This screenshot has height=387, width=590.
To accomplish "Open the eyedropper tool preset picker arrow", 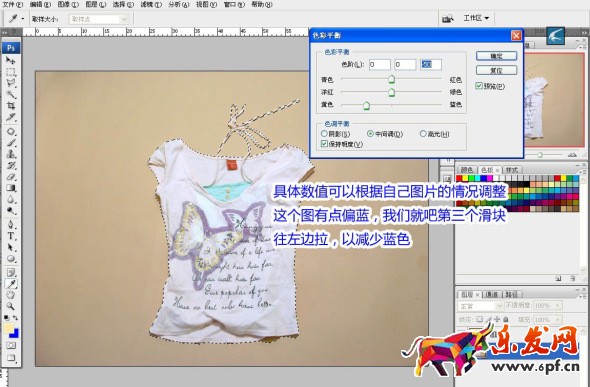I will pyautogui.click(x=23, y=18).
